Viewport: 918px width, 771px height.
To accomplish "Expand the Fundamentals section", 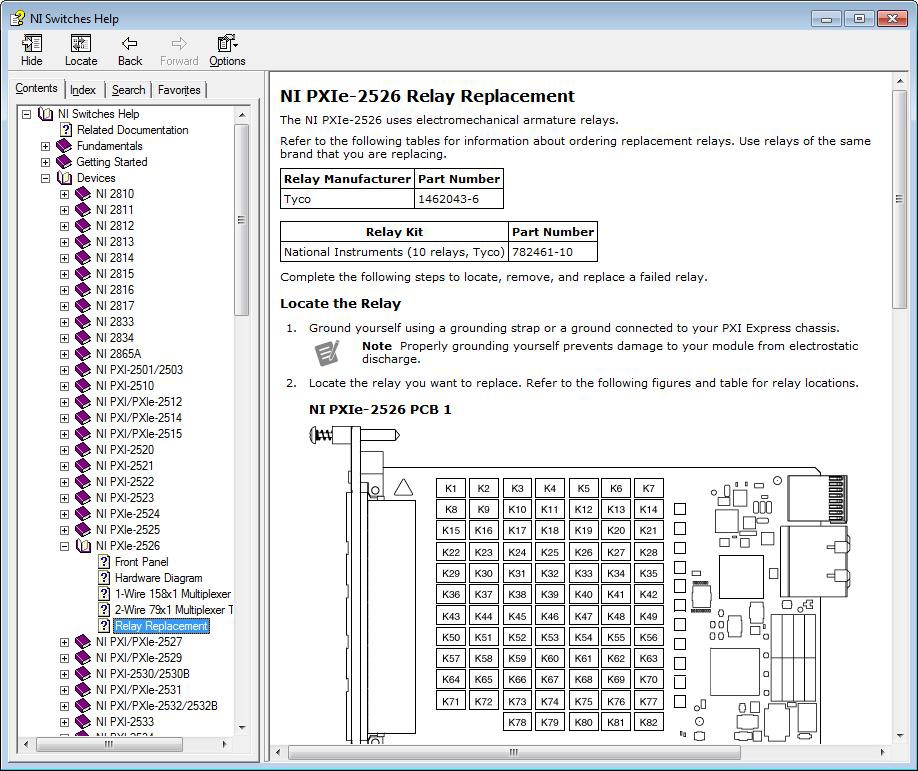I will pos(44,145).
